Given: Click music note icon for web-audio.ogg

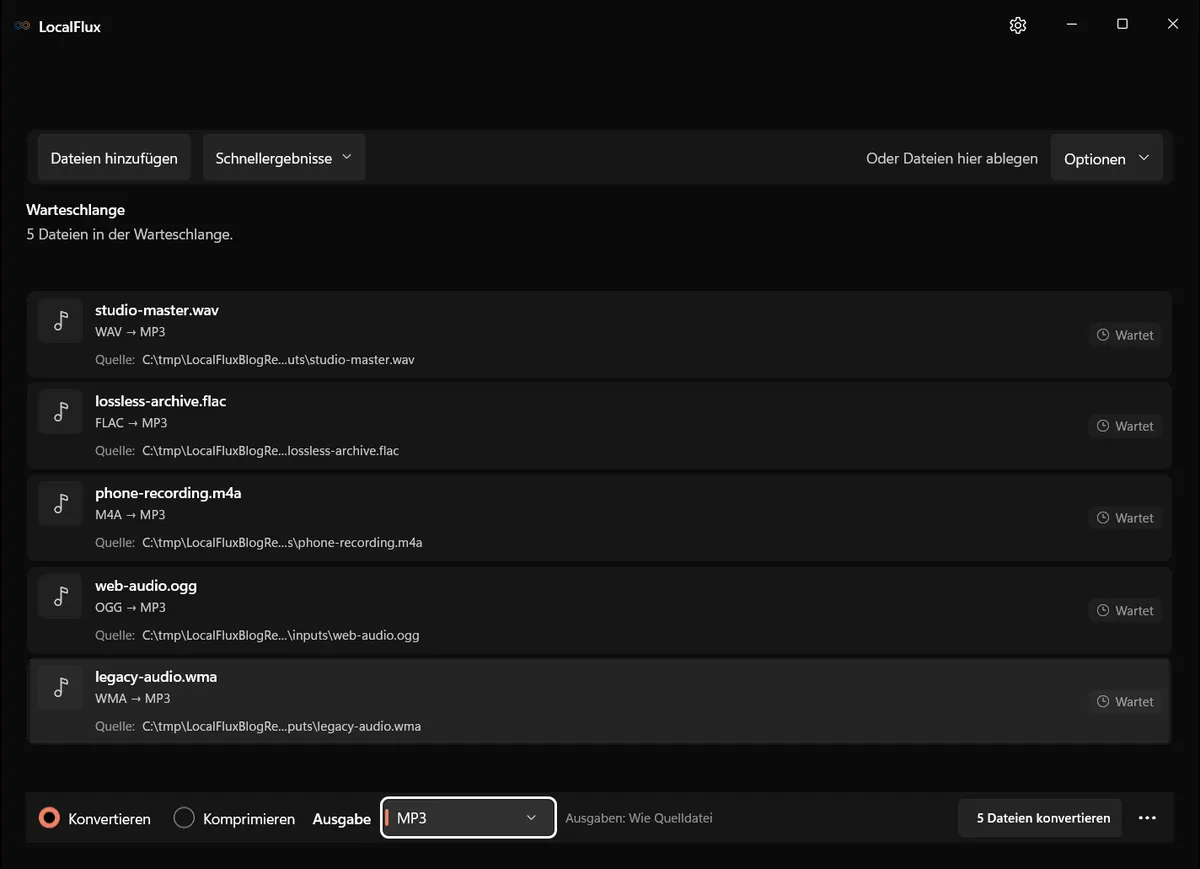Looking at the screenshot, I should pyautogui.click(x=60, y=596).
